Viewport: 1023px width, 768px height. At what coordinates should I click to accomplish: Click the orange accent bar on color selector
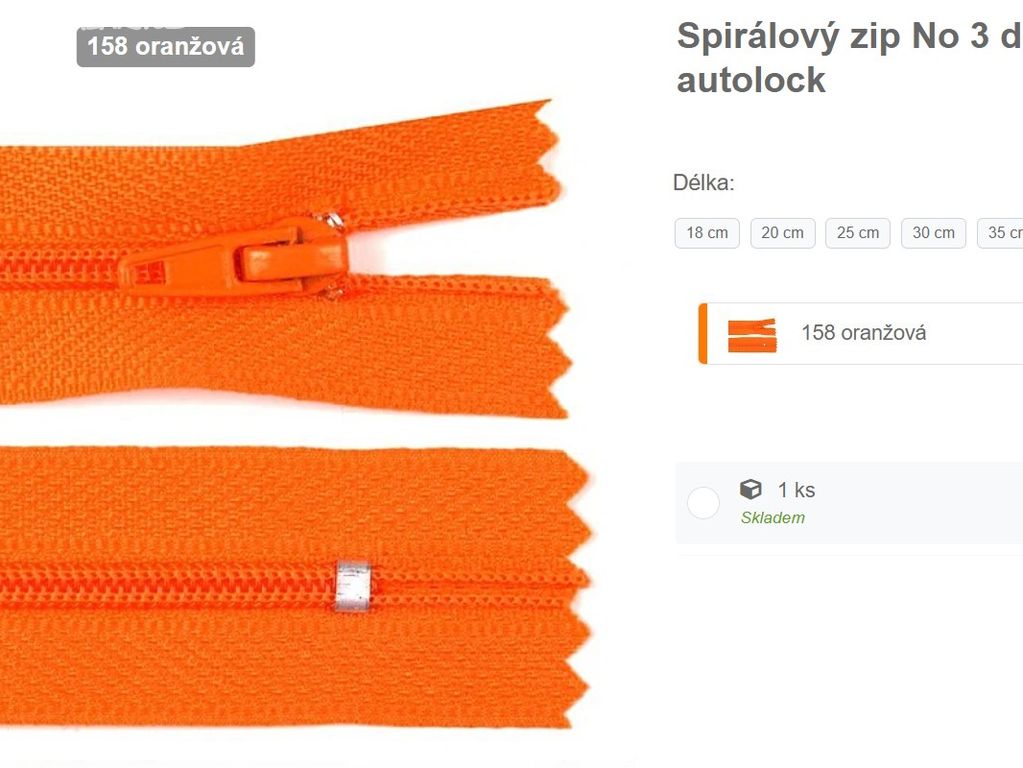(703, 333)
